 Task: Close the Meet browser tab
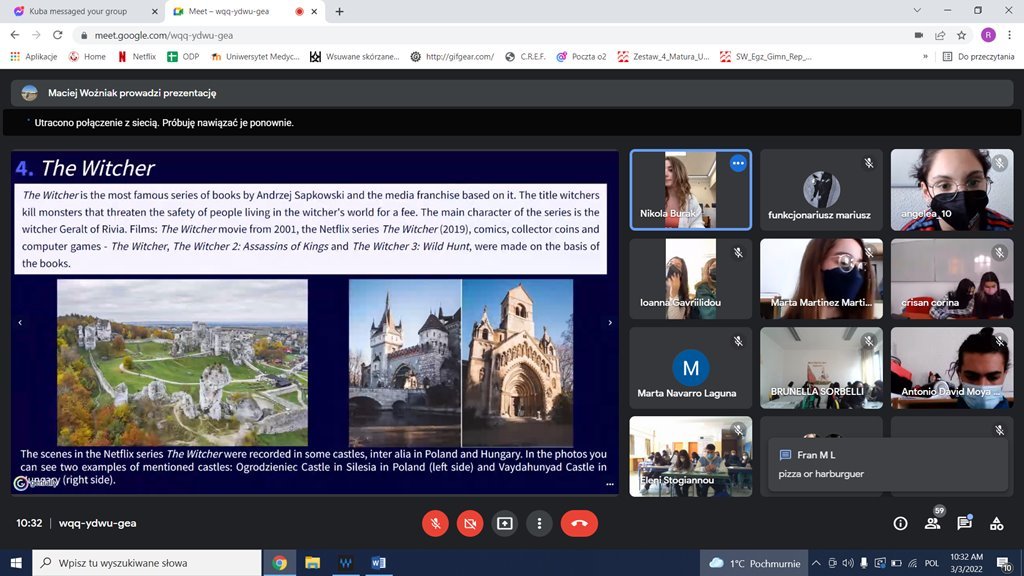tap(314, 11)
